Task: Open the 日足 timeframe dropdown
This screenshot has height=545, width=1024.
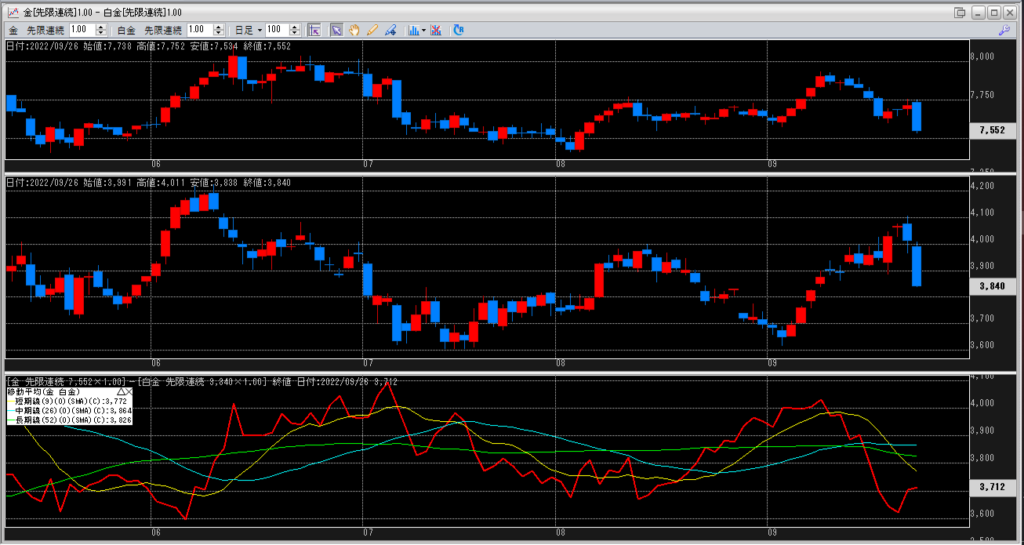Action: (x=259, y=30)
